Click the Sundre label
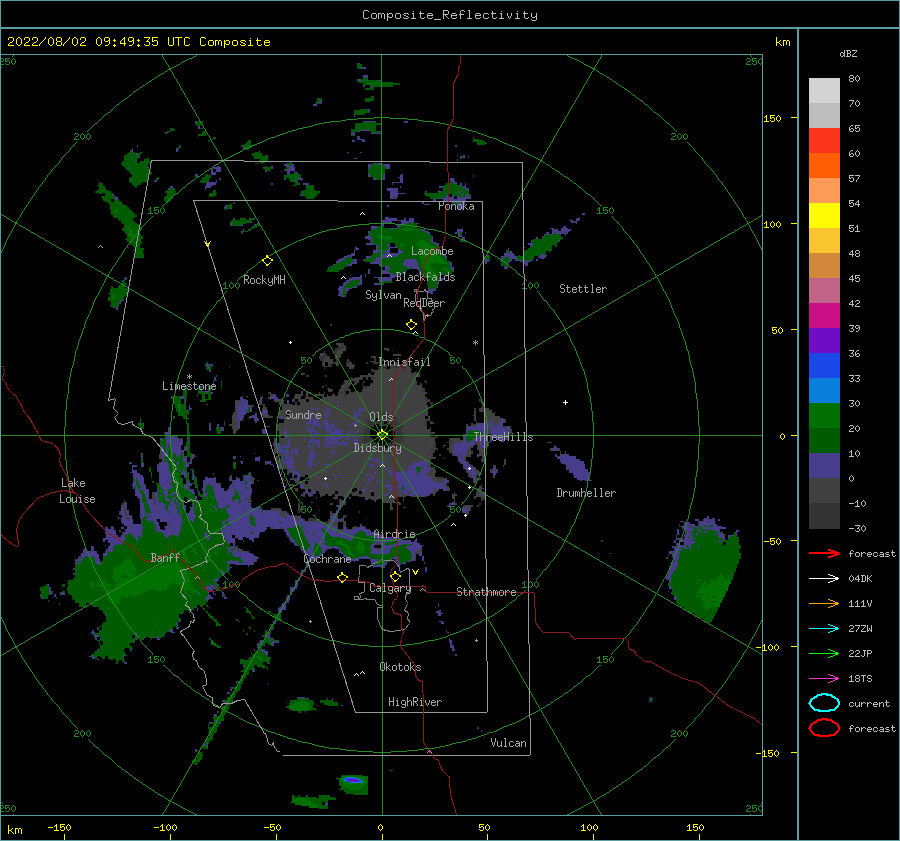This screenshot has height=841, width=900. click(x=303, y=414)
